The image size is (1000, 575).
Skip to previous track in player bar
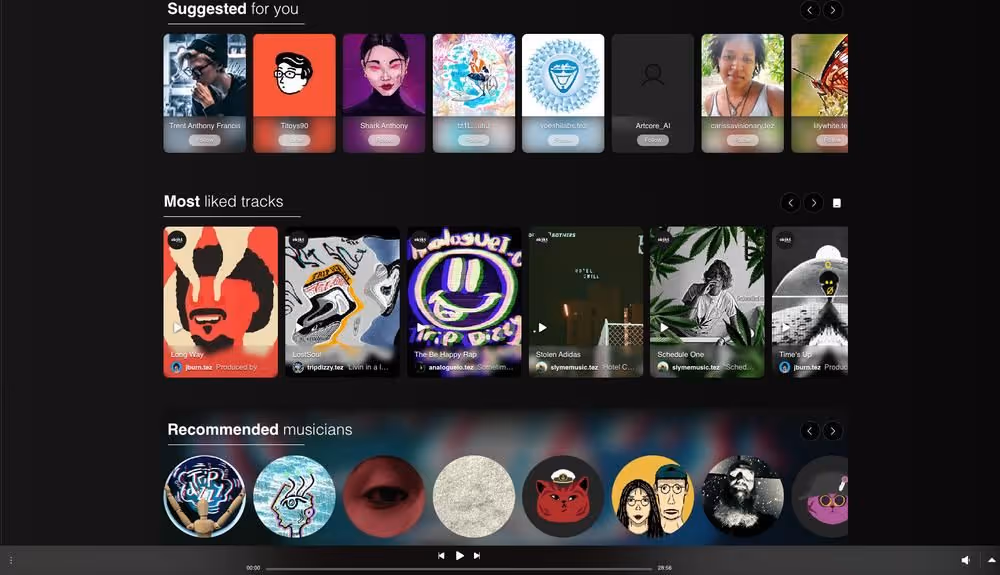[x=441, y=556]
